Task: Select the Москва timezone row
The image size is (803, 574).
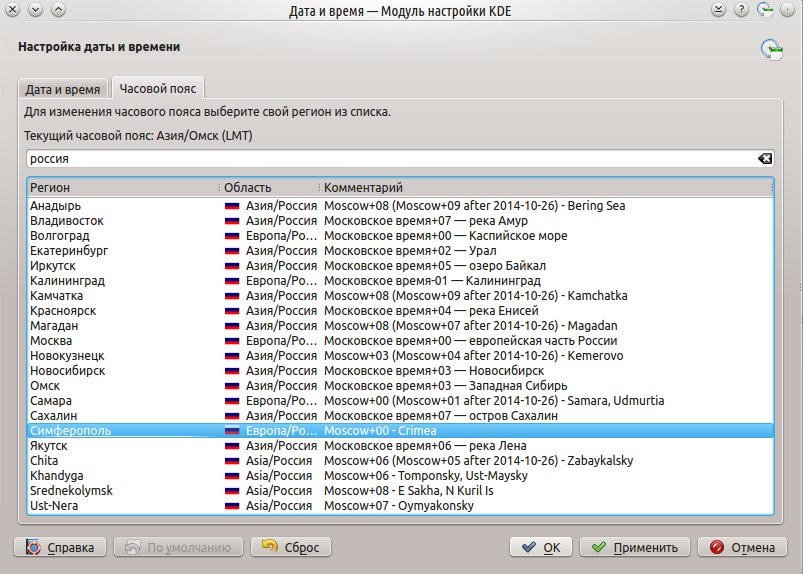Action: point(400,341)
